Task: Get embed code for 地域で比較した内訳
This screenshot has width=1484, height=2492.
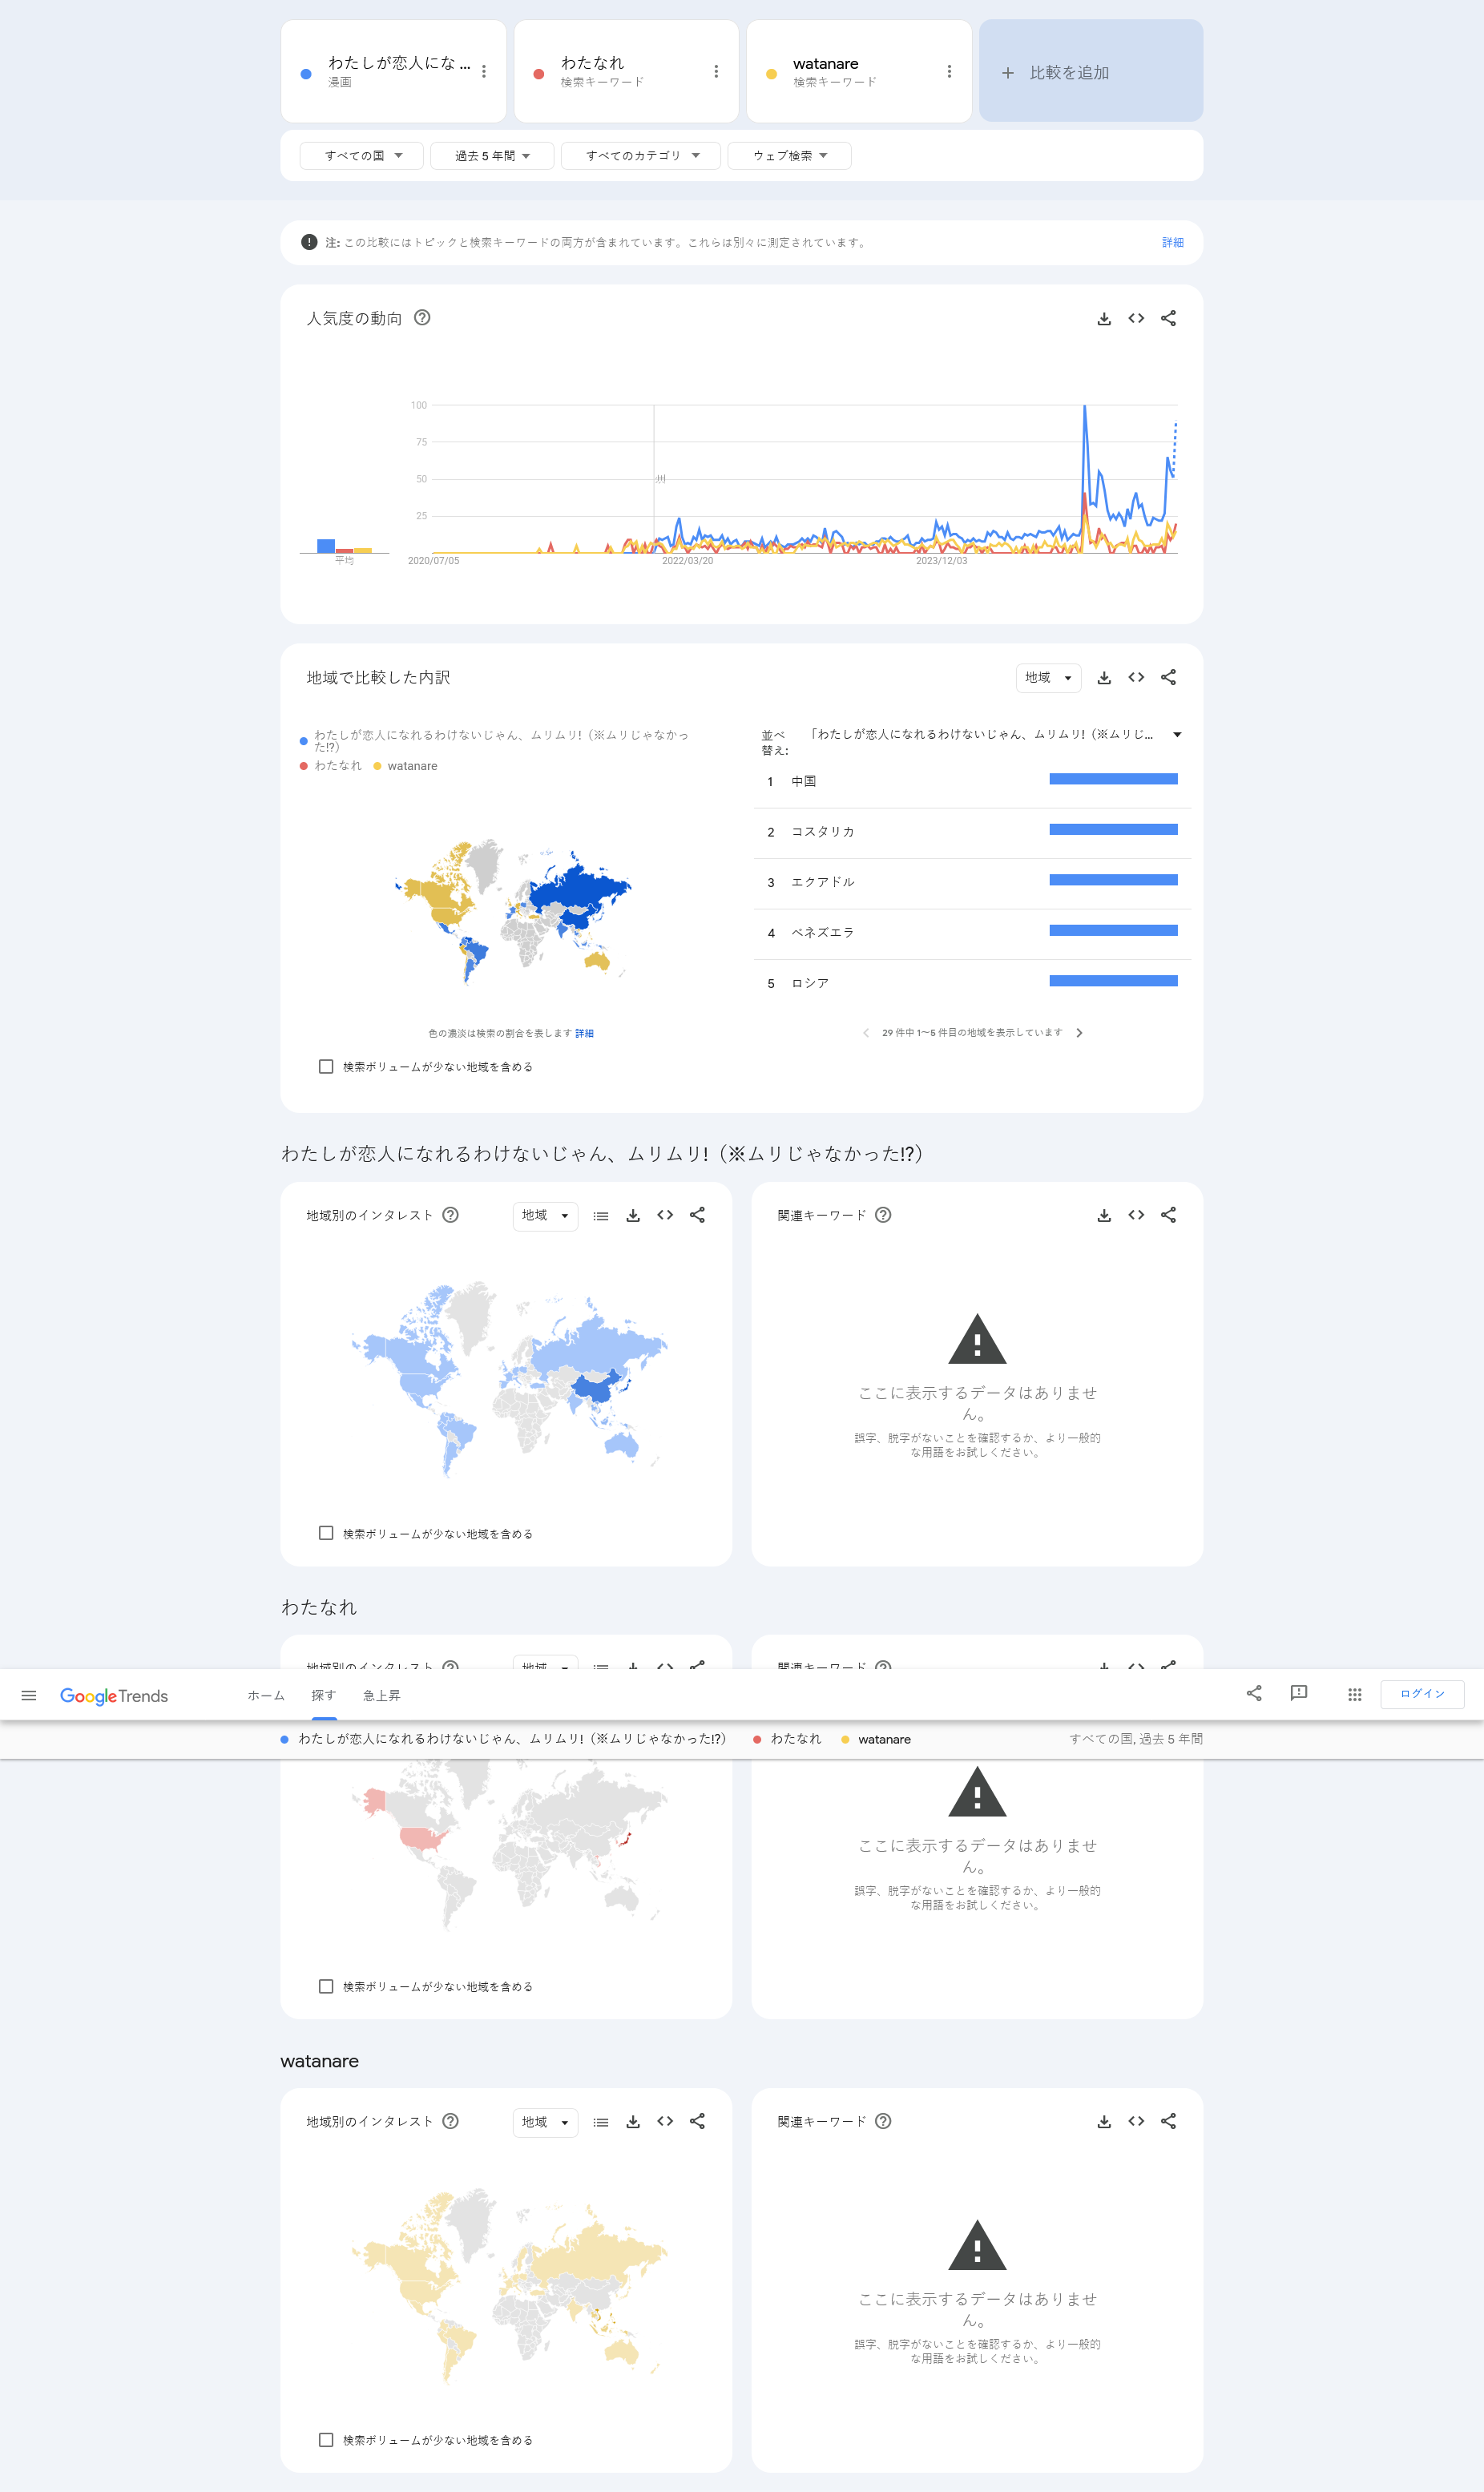Action: click(1136, 678)
